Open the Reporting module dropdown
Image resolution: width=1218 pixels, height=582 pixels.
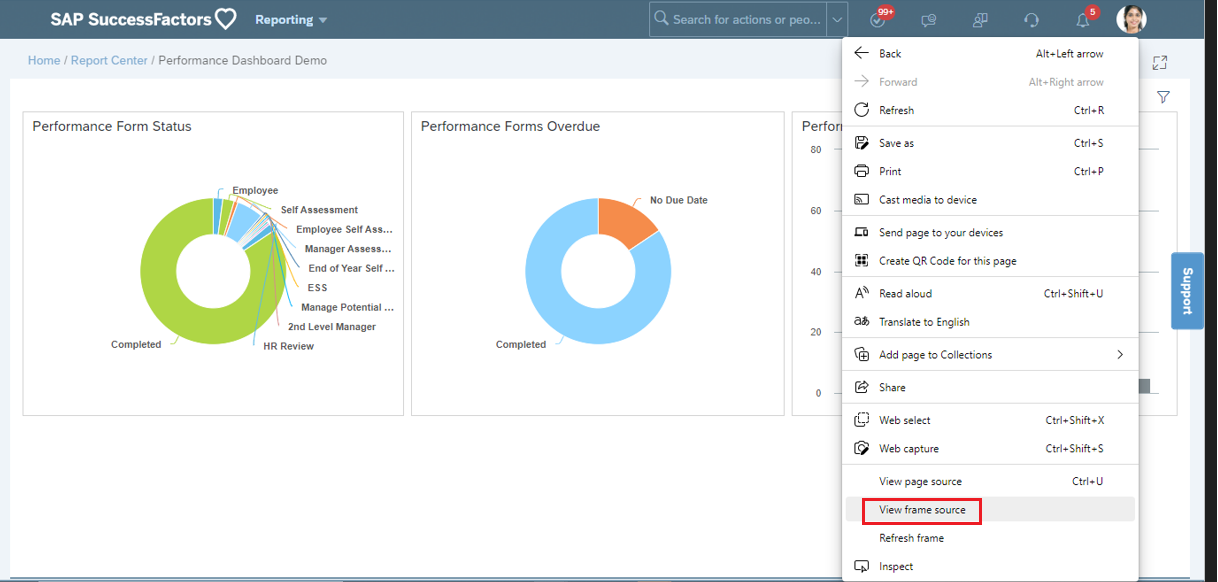tap(291, 20)
